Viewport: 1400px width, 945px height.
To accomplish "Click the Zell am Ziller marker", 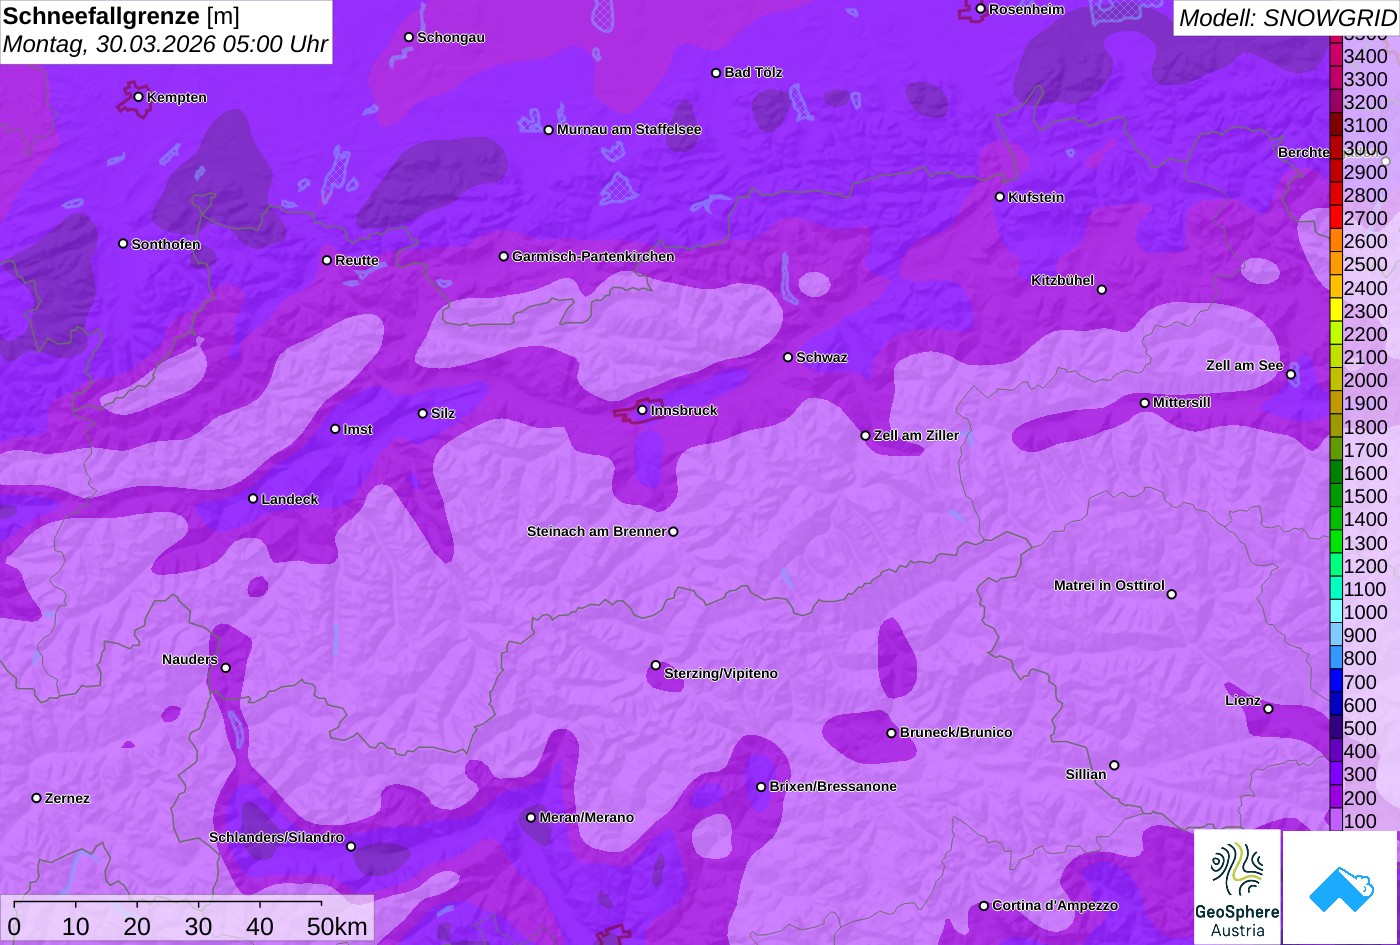I will click(865, 435).
